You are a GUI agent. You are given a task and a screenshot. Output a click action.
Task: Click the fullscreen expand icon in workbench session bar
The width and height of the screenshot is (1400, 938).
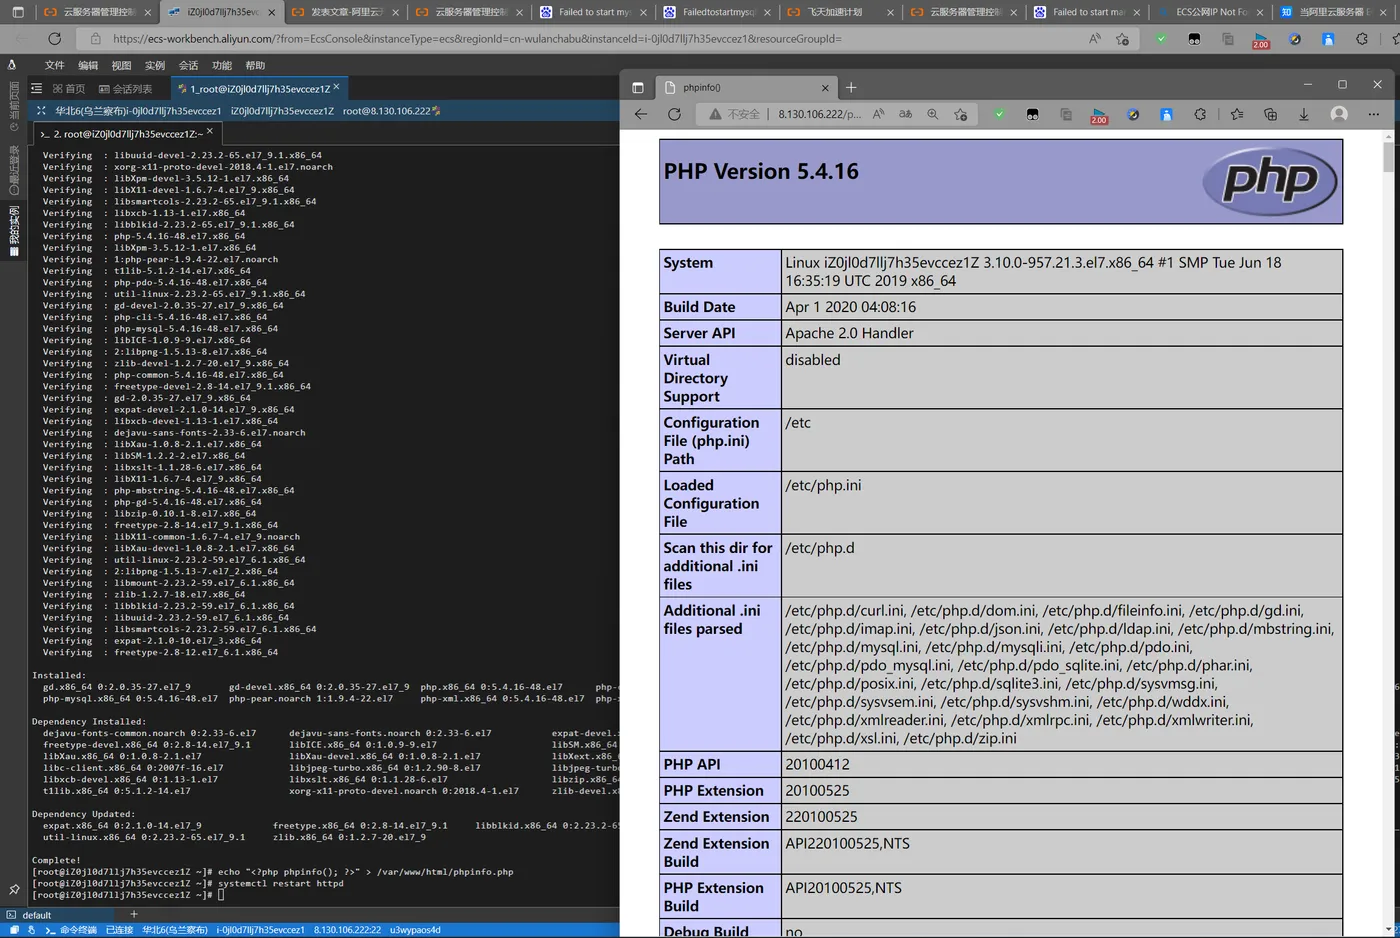click(x=41, y=111)
